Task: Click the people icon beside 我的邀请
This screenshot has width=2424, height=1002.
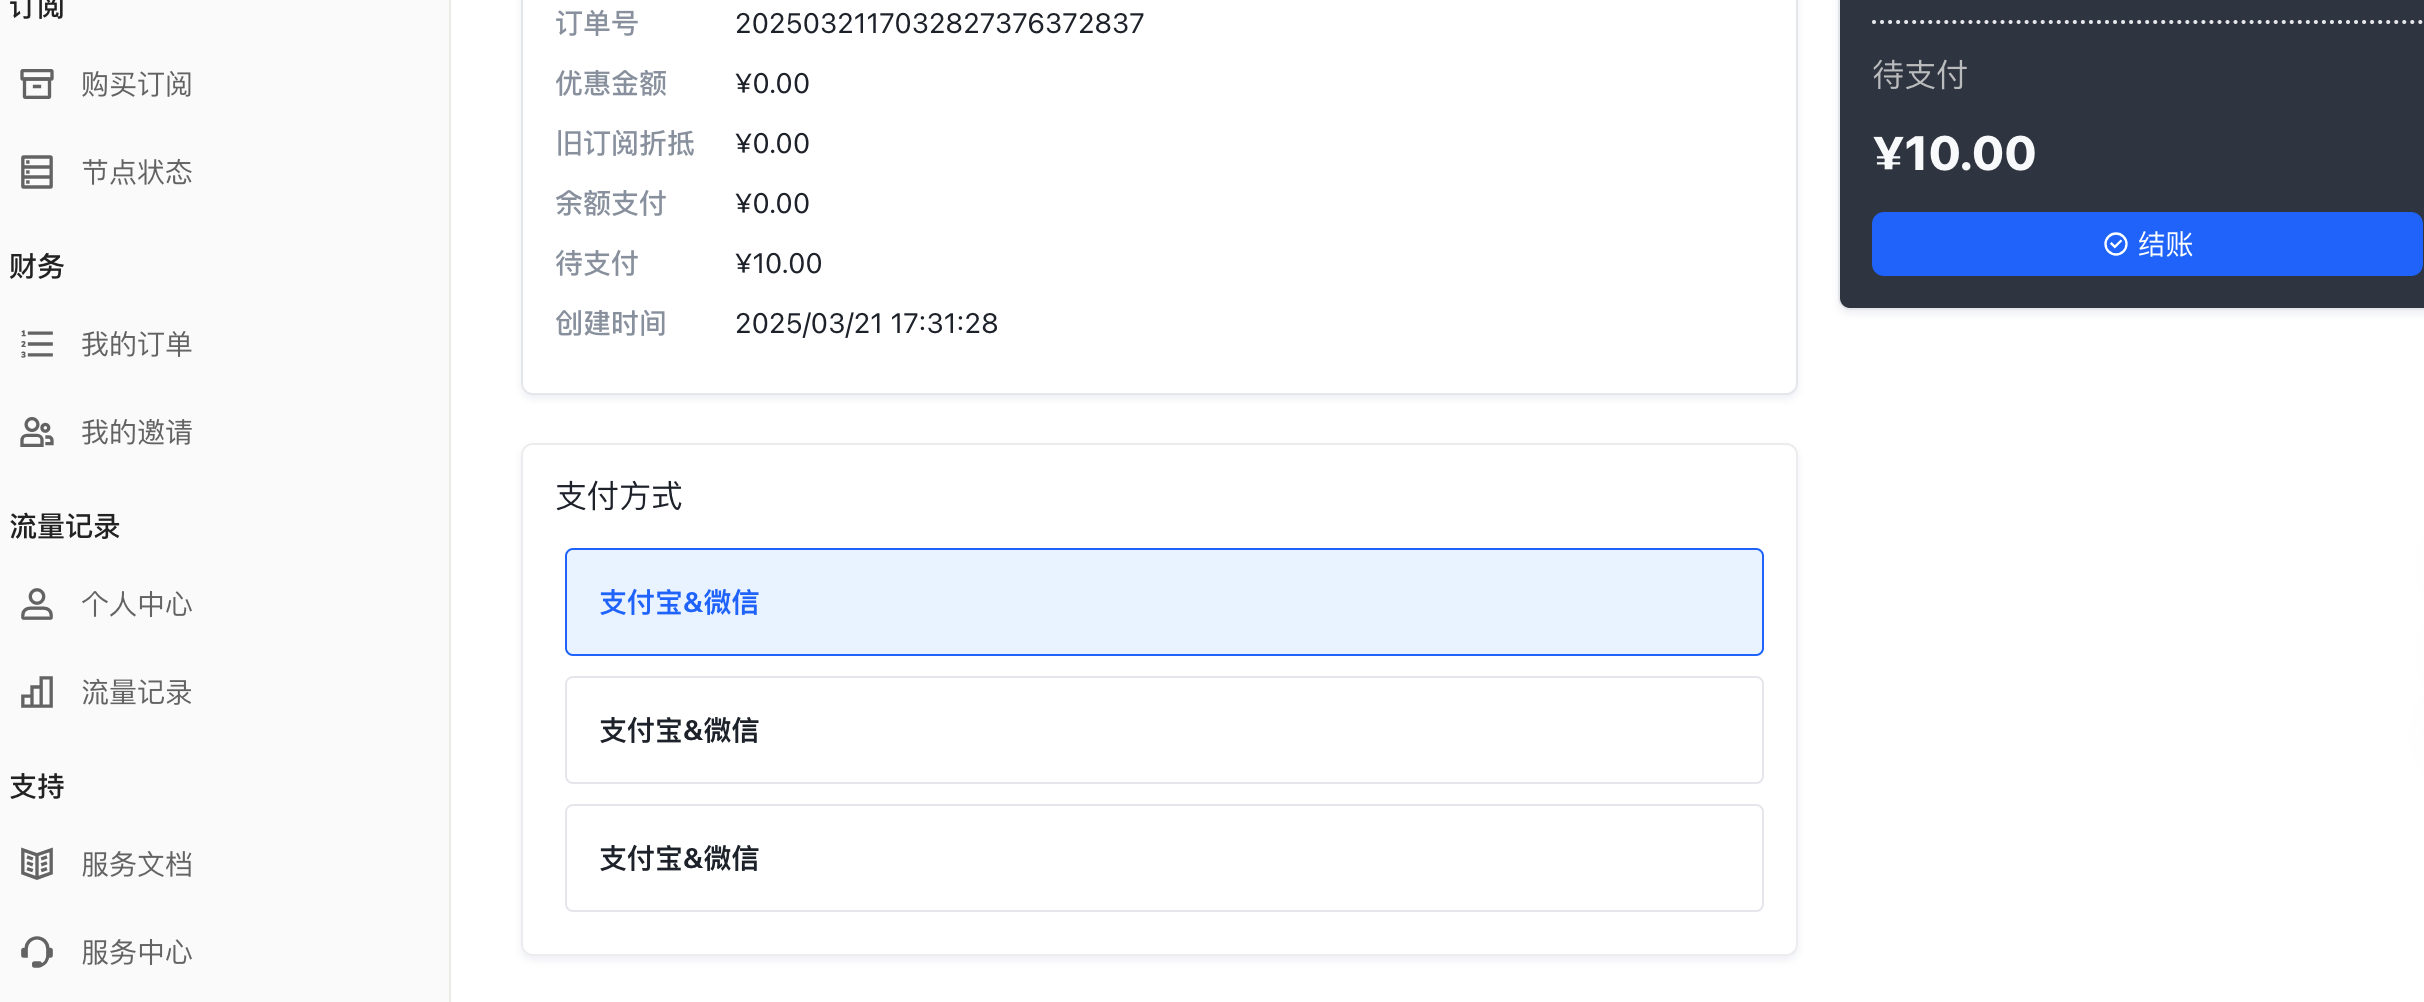Action: click(37, 432)
